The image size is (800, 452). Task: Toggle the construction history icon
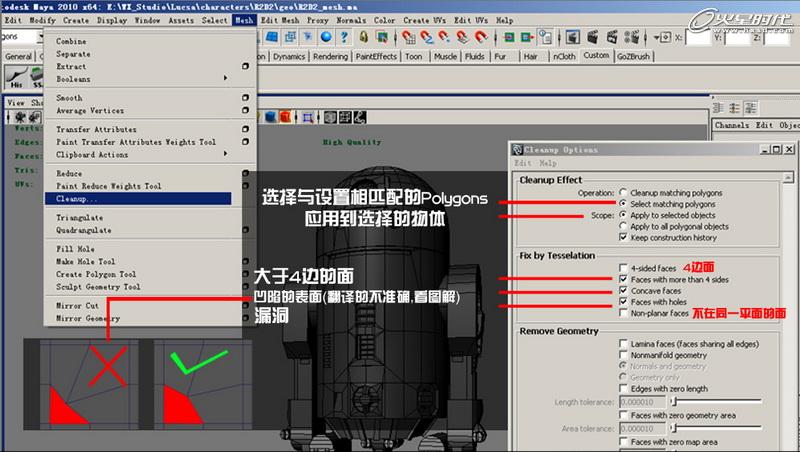(545, 37)
